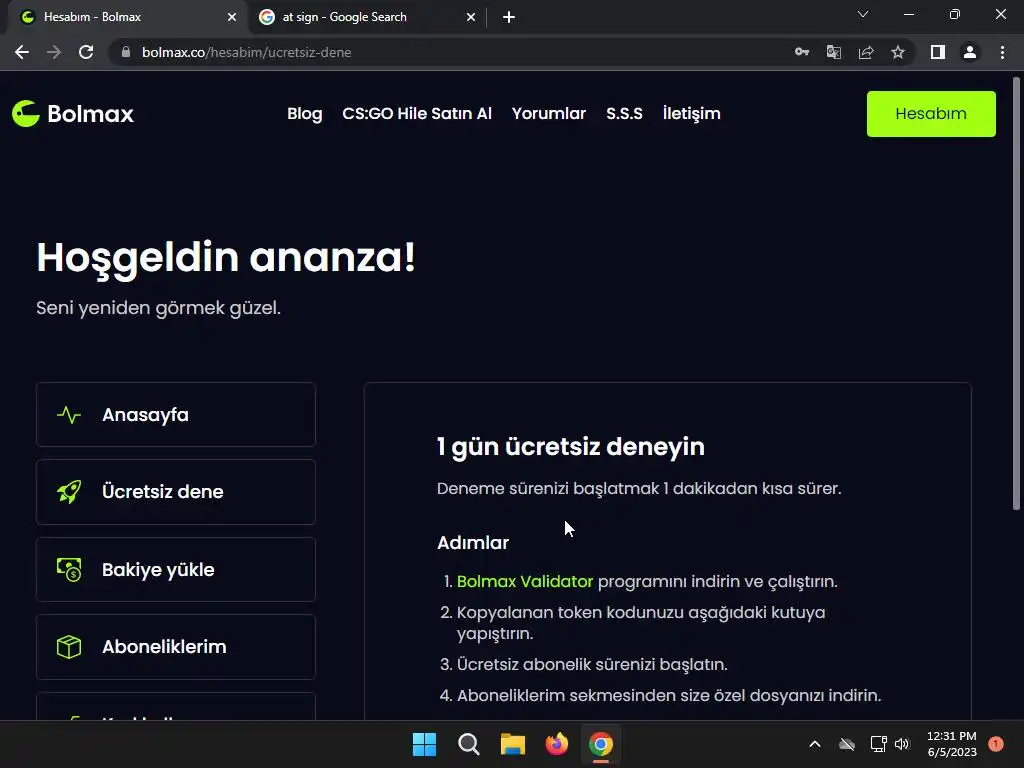Open File Explorer from taskbar

pos(513,744)
